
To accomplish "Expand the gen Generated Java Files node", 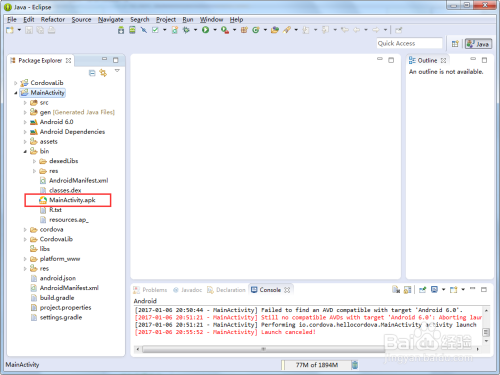I will point(25,112).
